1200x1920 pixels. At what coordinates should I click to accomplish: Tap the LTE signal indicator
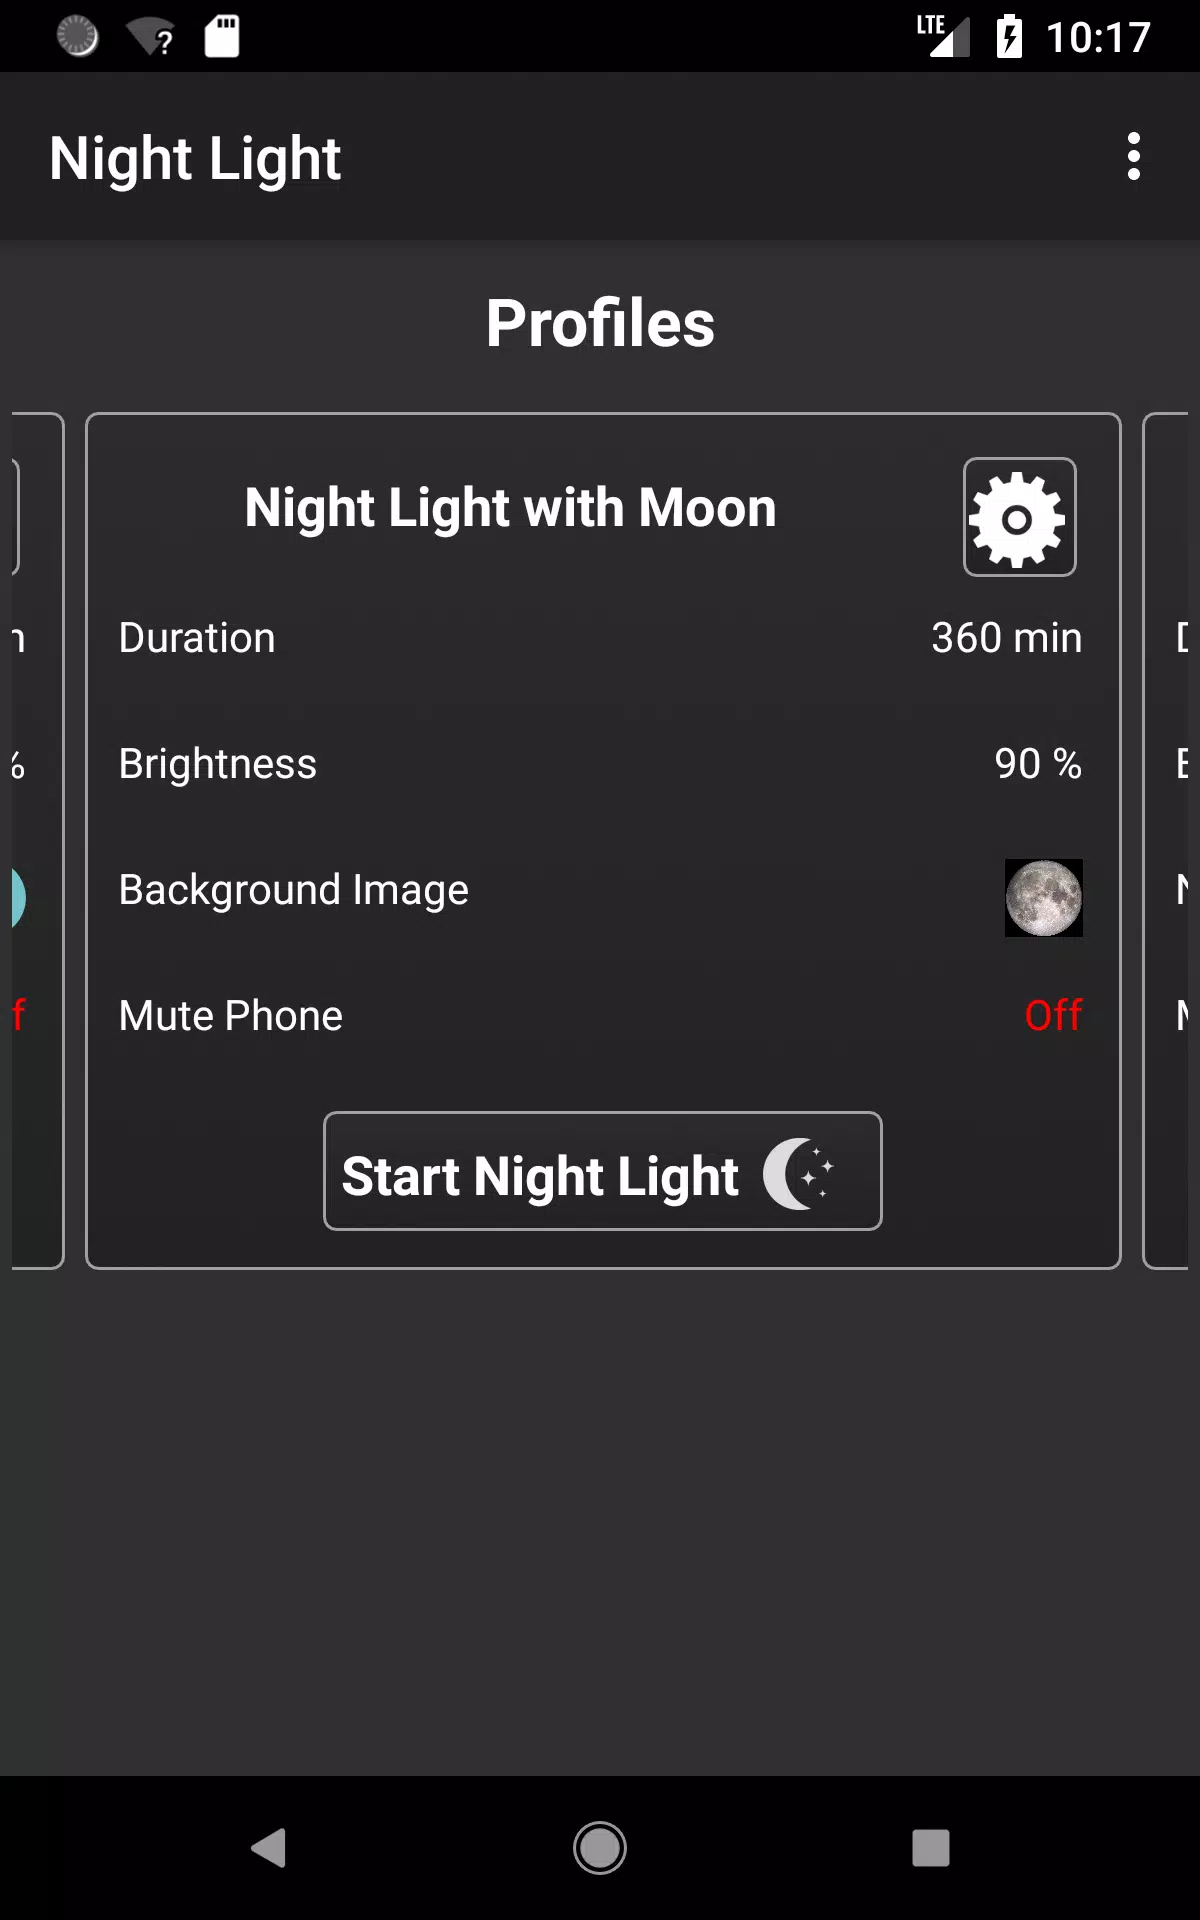[941, 35]
